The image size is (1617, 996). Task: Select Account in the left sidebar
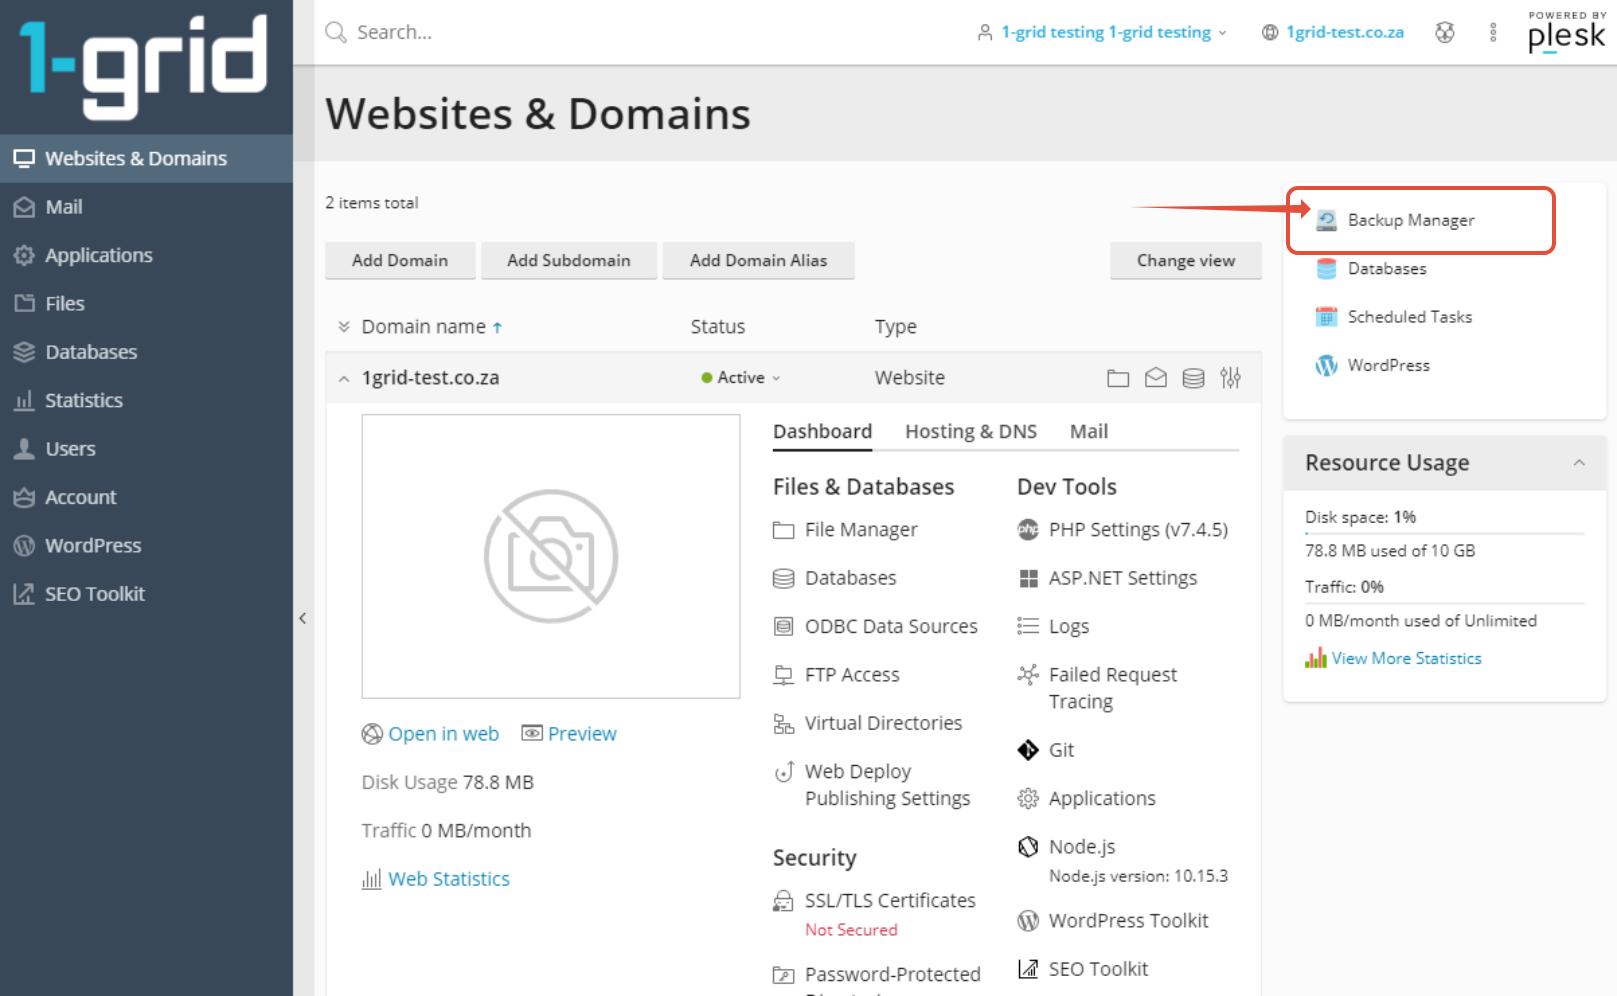pos(146,497)
